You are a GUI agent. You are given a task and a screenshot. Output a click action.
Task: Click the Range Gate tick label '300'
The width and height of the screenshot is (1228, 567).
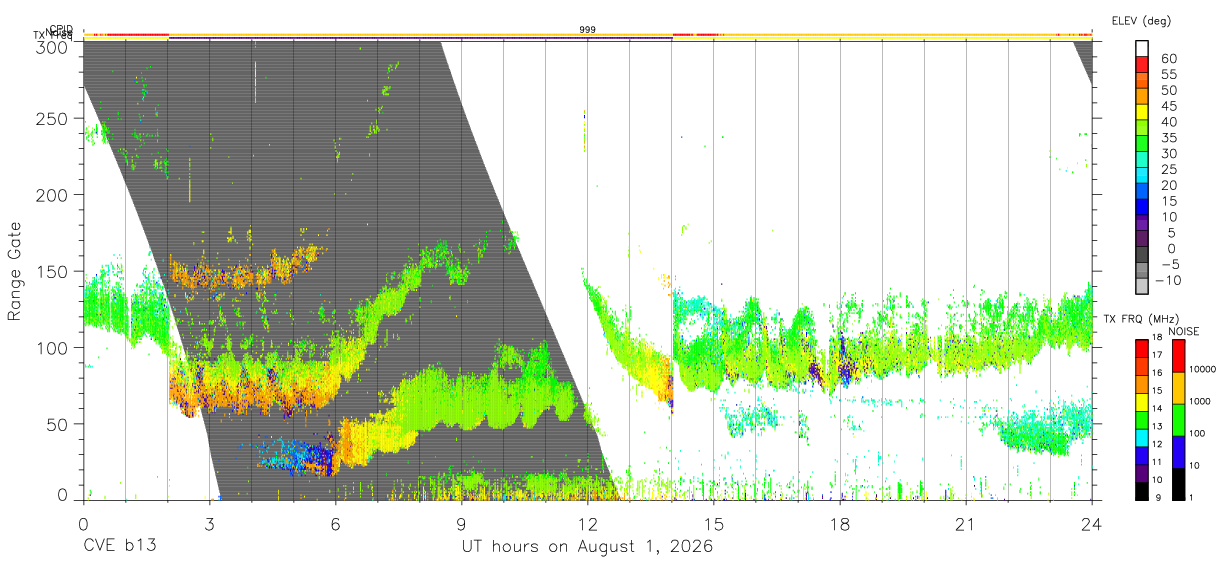pos(52,46)
